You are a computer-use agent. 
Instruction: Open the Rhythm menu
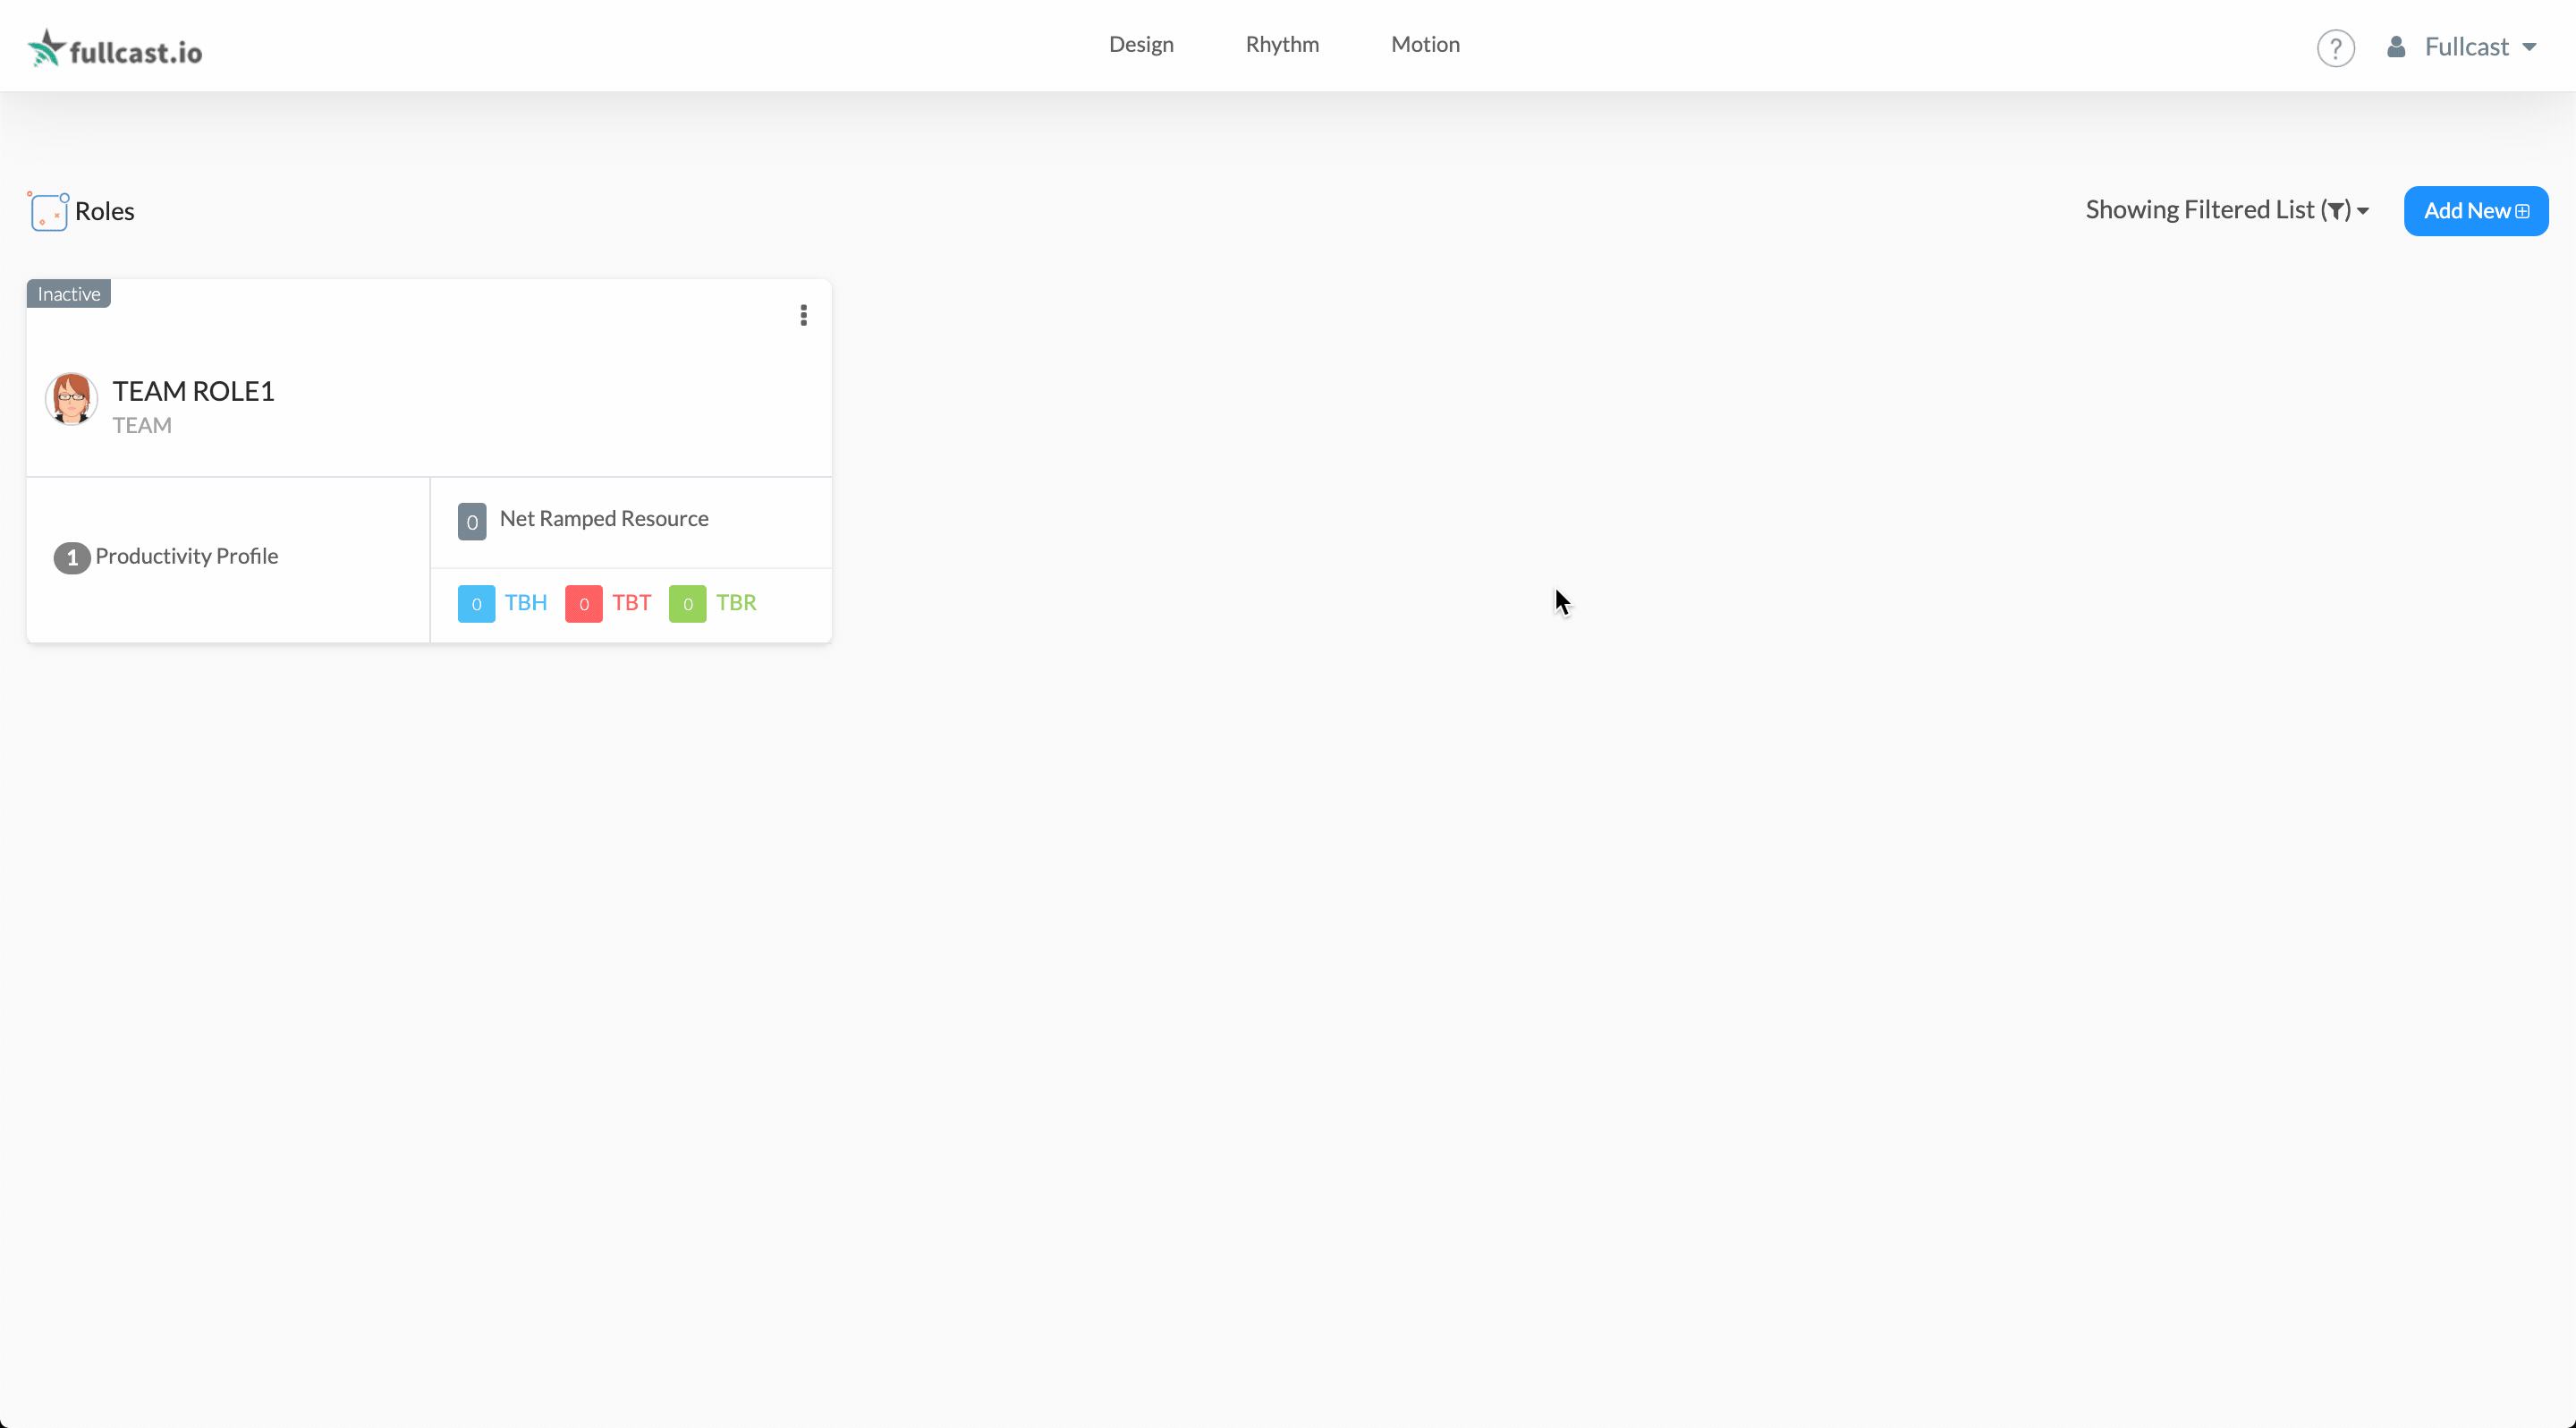[1282, 44]
